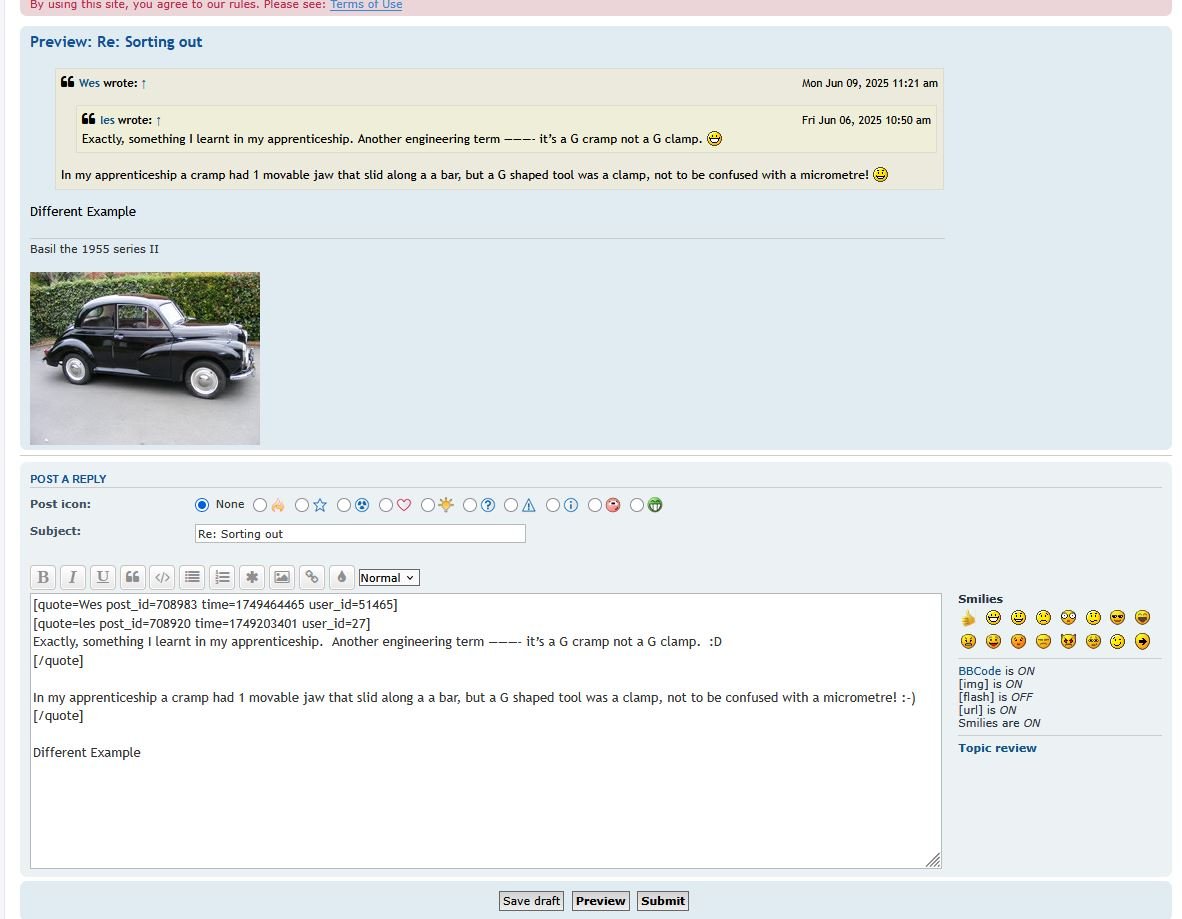Open the black Morris Minor signature image
This screenshot has width=1182, height=919.
coord(145,359)
